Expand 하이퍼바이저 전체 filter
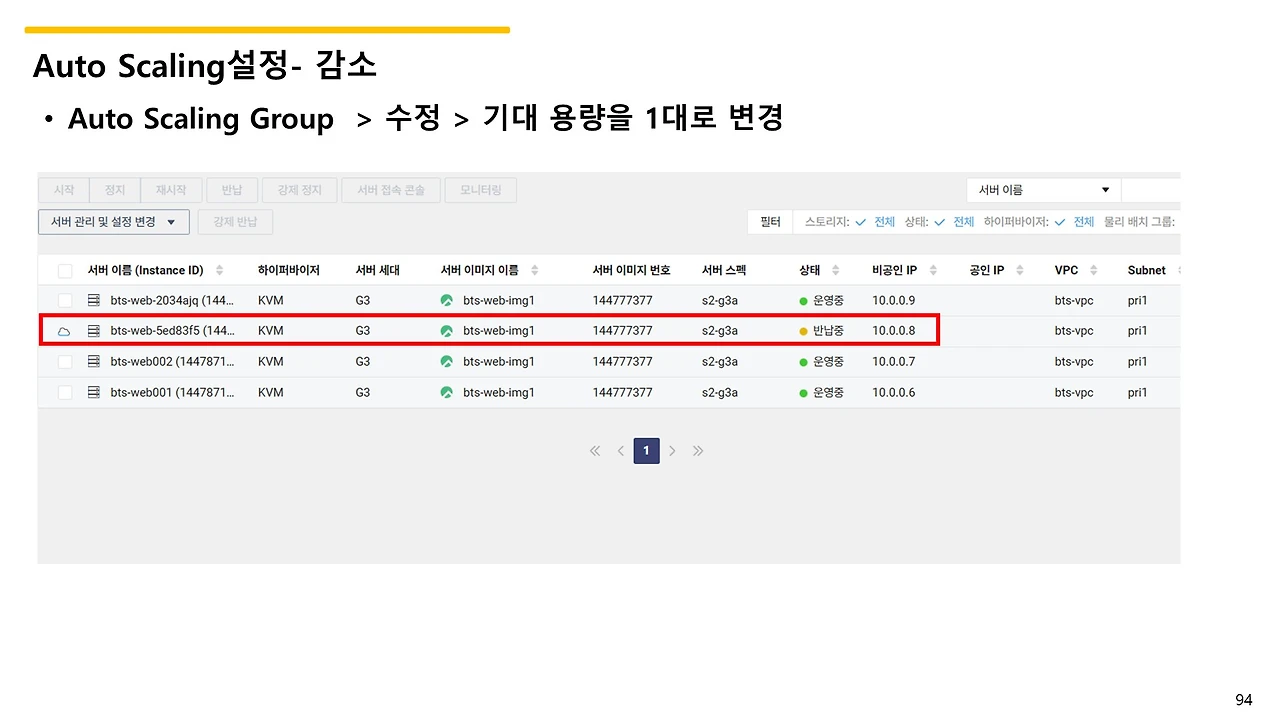This screenshot has width=1280, height=720. point(1074,222)
